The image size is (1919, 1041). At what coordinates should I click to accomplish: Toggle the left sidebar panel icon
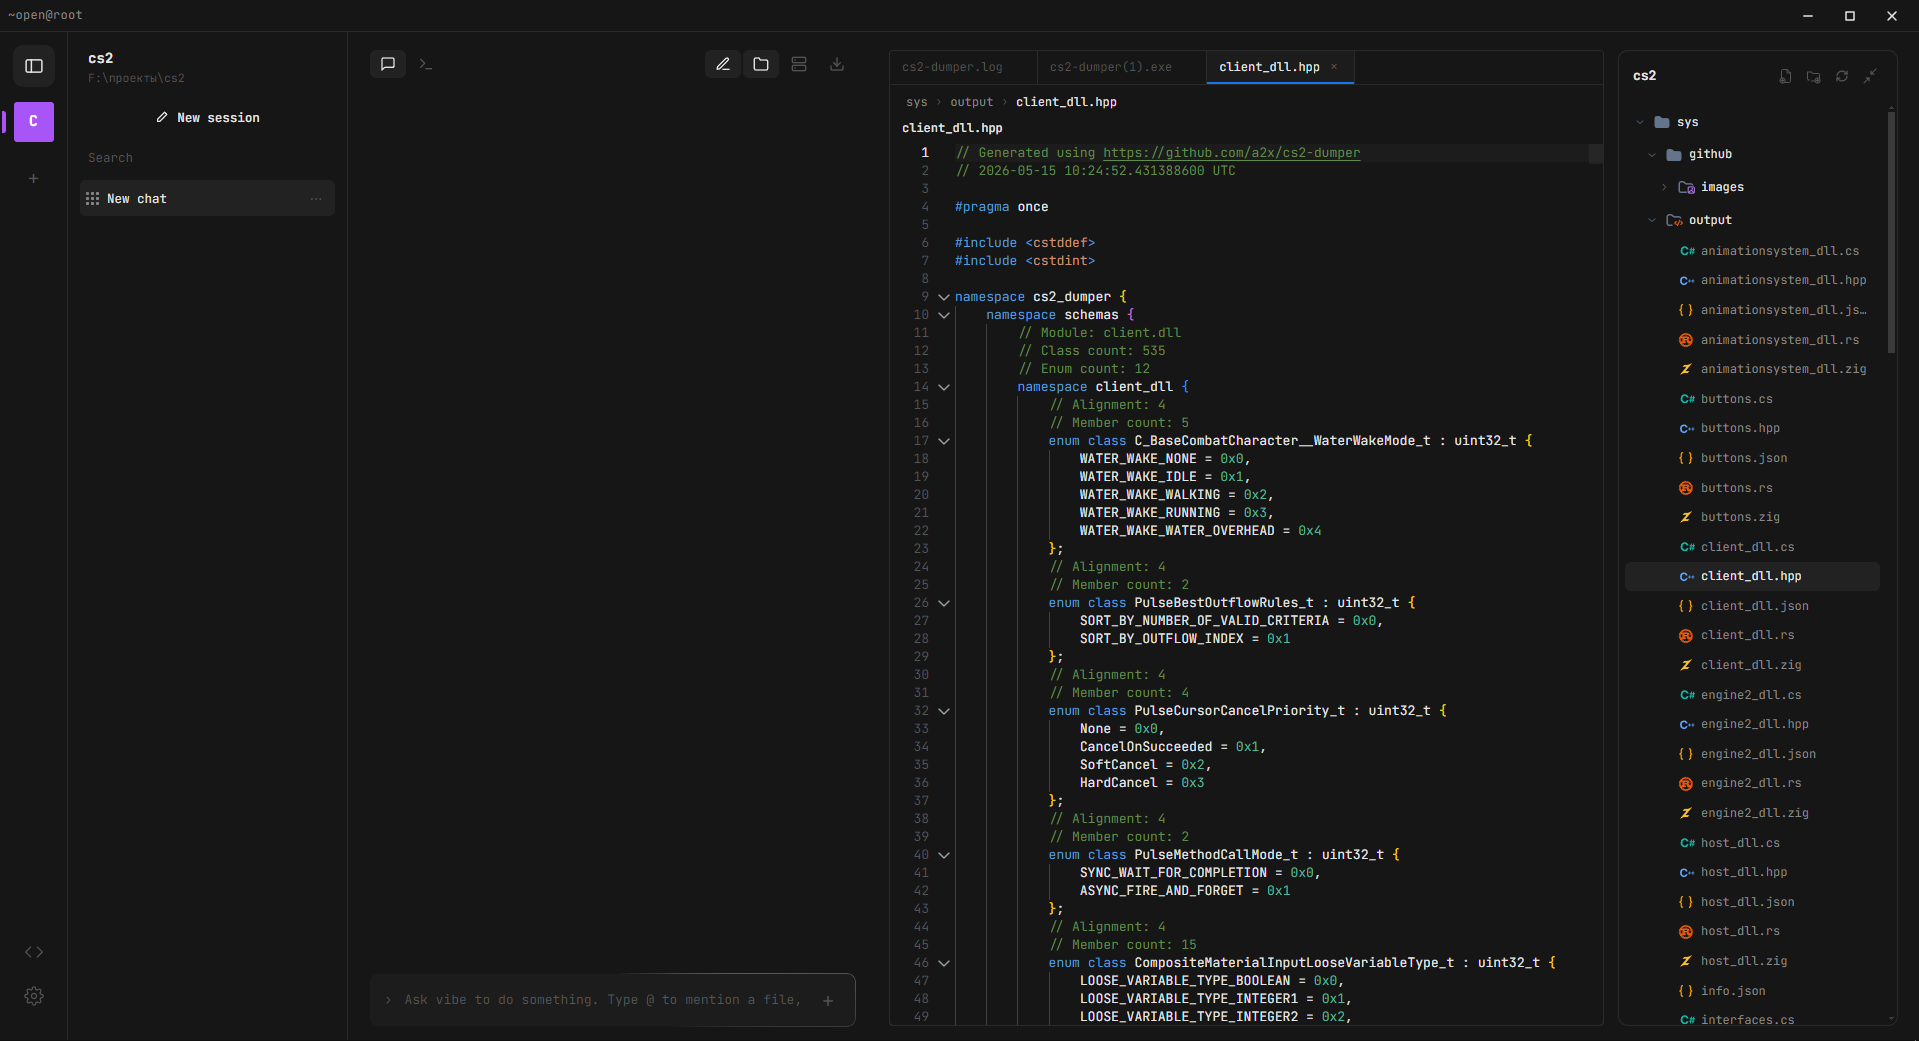click(34, 66)
